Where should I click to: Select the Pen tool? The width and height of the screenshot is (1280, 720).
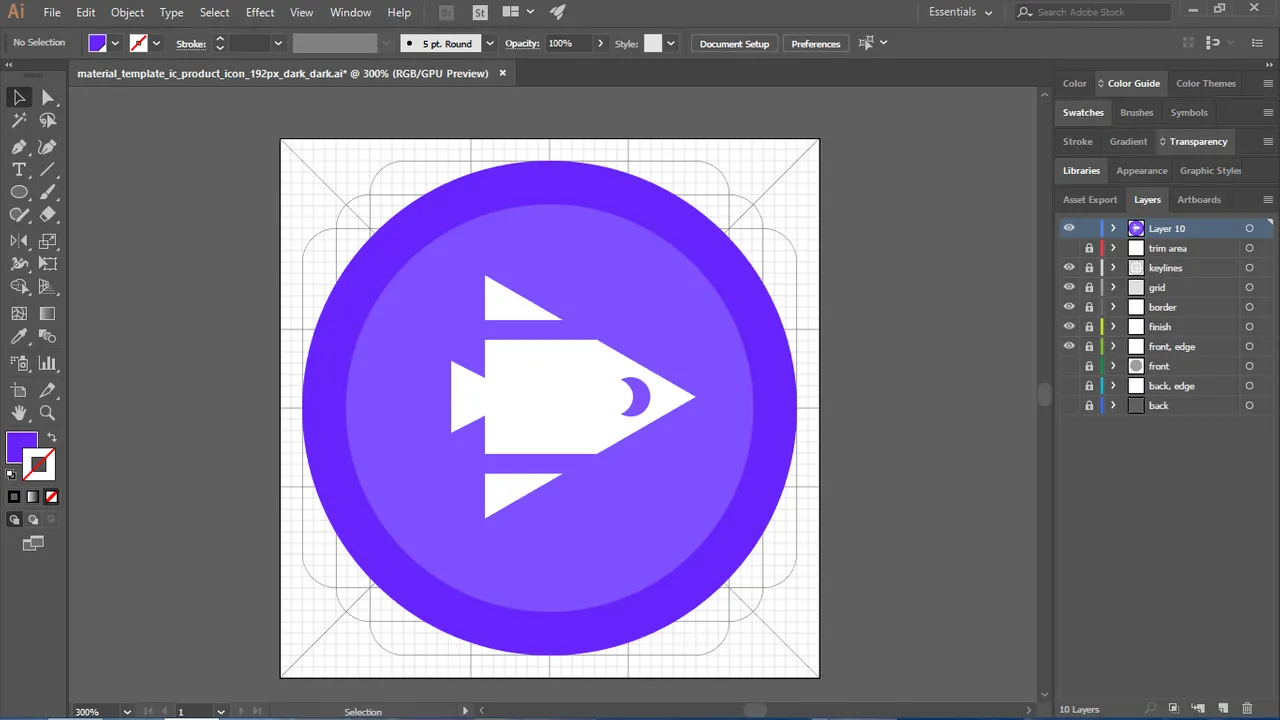[19, 146]
